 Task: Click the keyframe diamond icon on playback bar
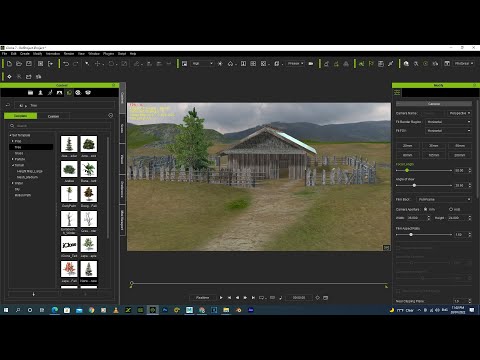(x=317, y=298)
